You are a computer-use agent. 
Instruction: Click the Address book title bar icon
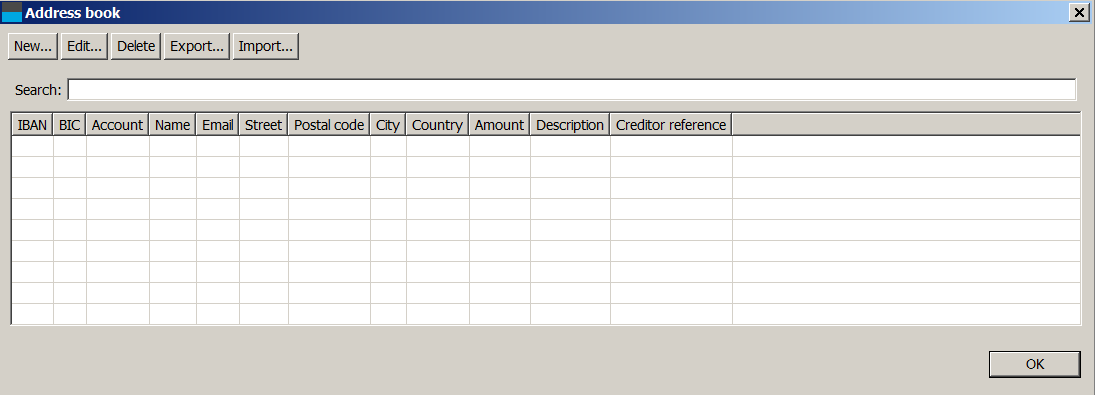[12, 12]
